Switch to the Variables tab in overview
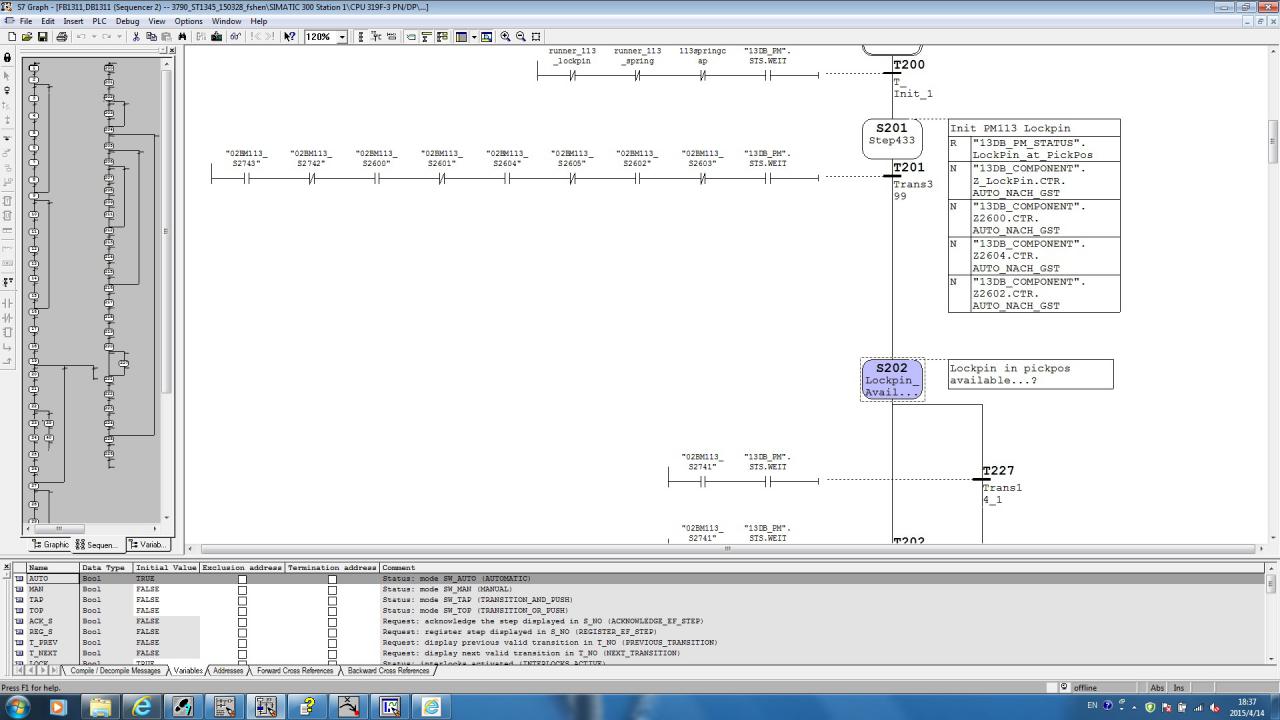Image resolution: width=1280 pixels, height=720 pixels. 148,545
